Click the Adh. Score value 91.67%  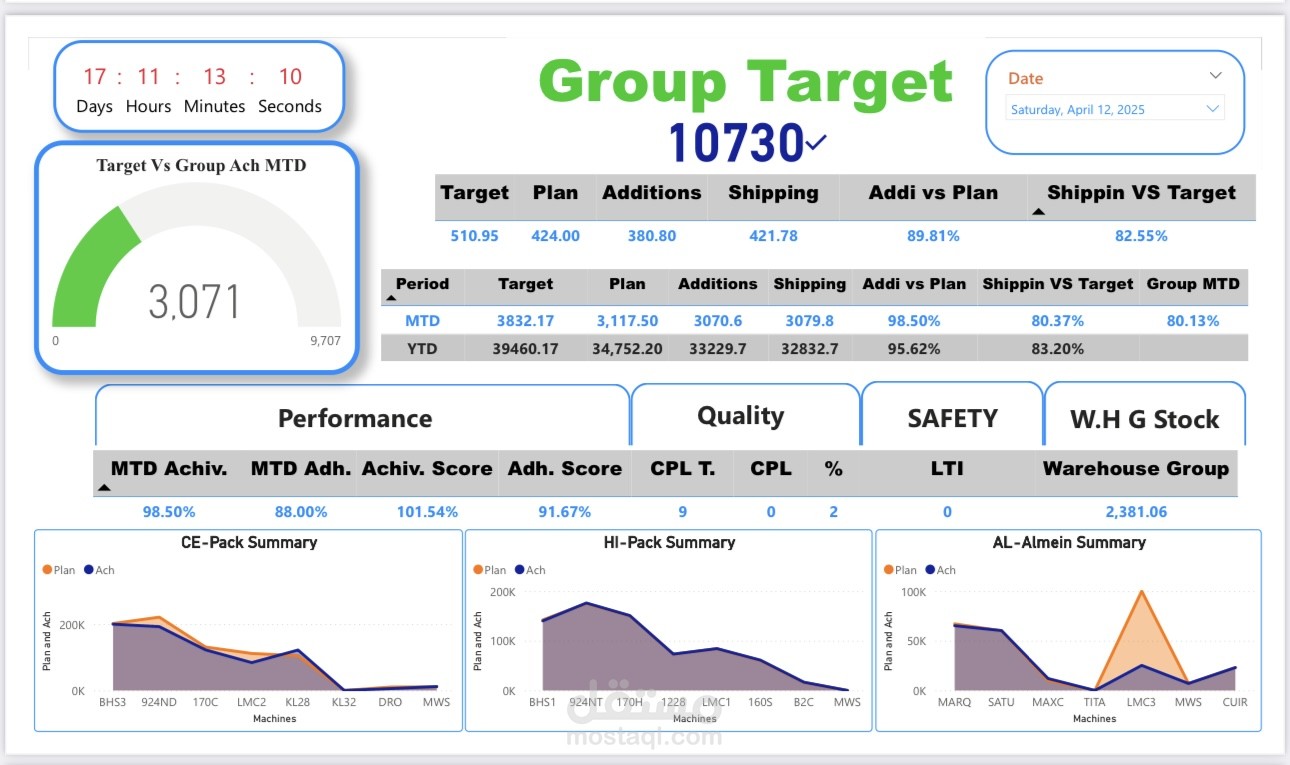pyautogui.click(x=564, y=511)
